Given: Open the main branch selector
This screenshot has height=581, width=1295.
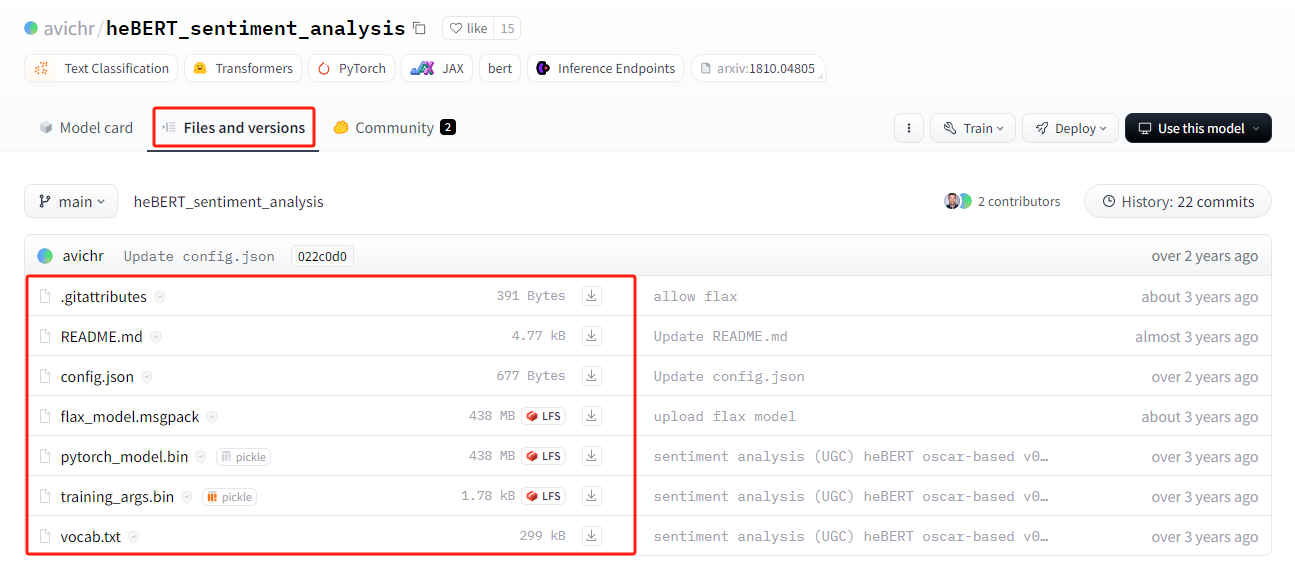Looking at the screenshot, I should pyautogui.click(x=71, y=201).
